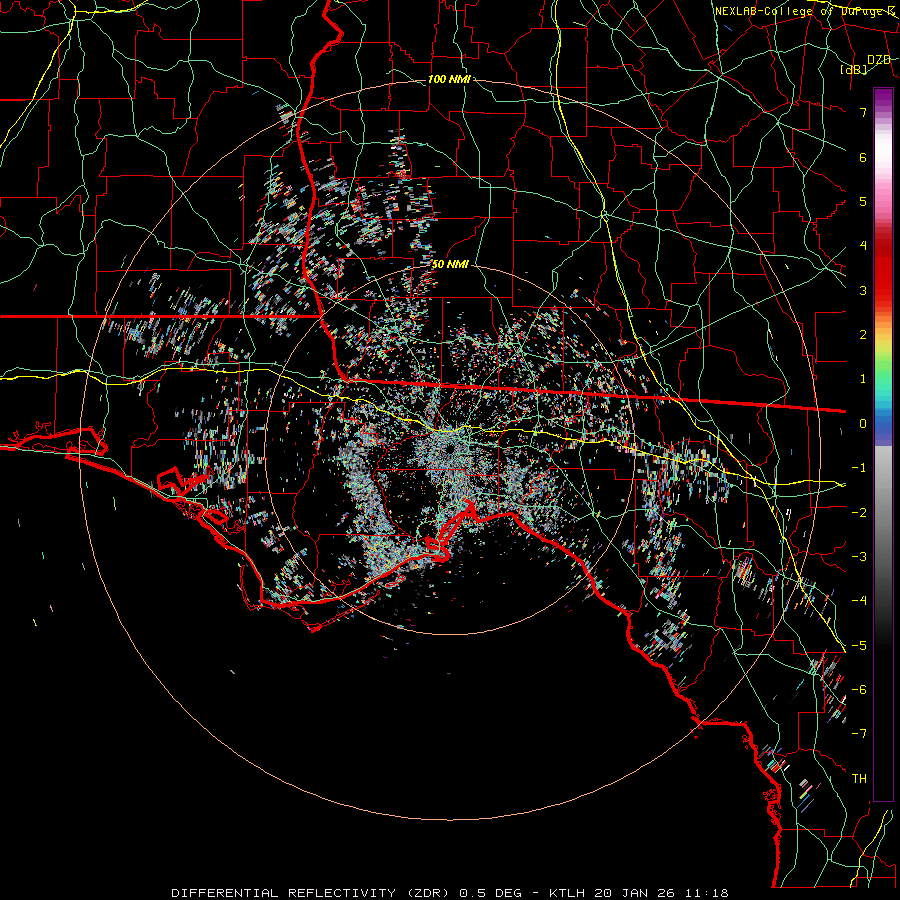Click the "TH" label on the scale

pyautogui.click(x=859, y=779)
